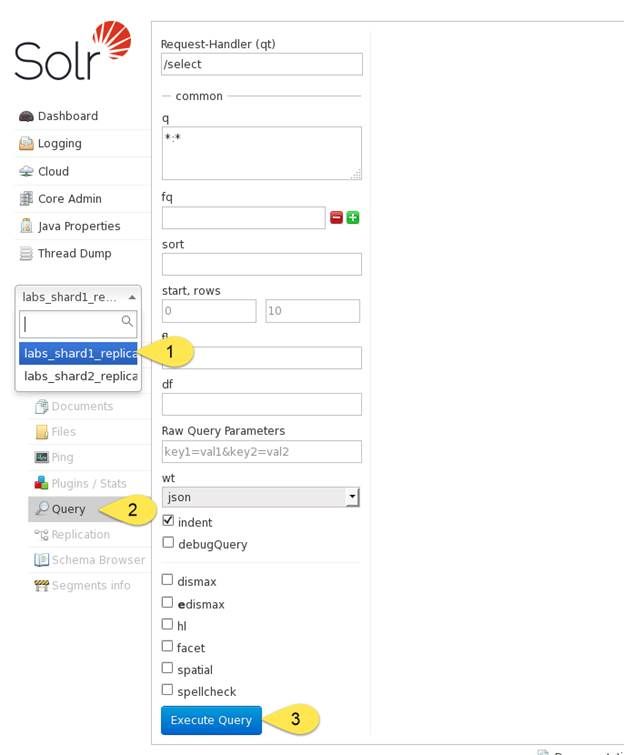624x755 pixels.
Task: Open the Dashboard page
Action: 68,116
